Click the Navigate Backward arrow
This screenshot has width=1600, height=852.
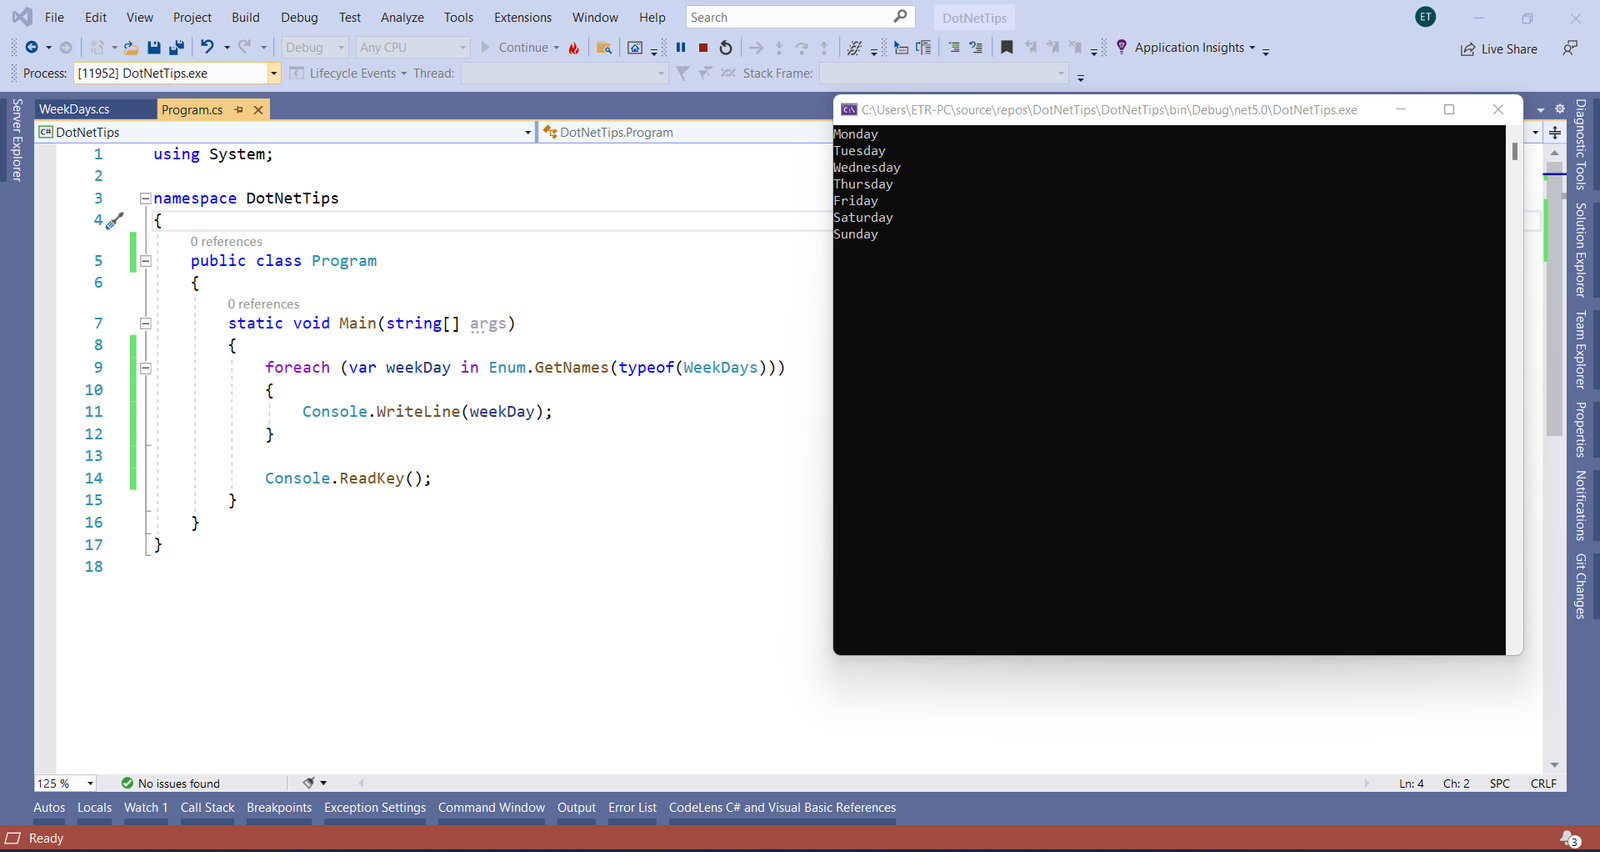pos(32,47)
